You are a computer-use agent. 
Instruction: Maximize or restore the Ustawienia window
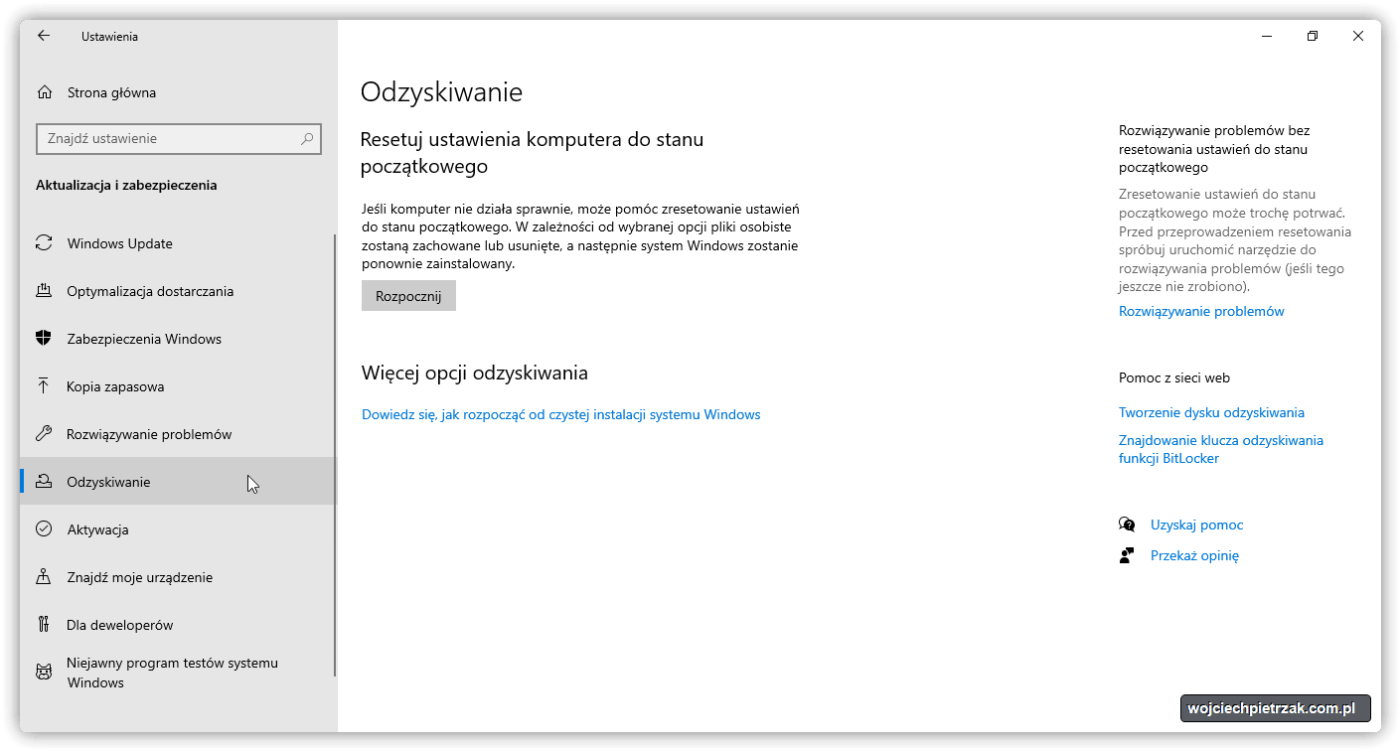click(x=1312, y=36)
